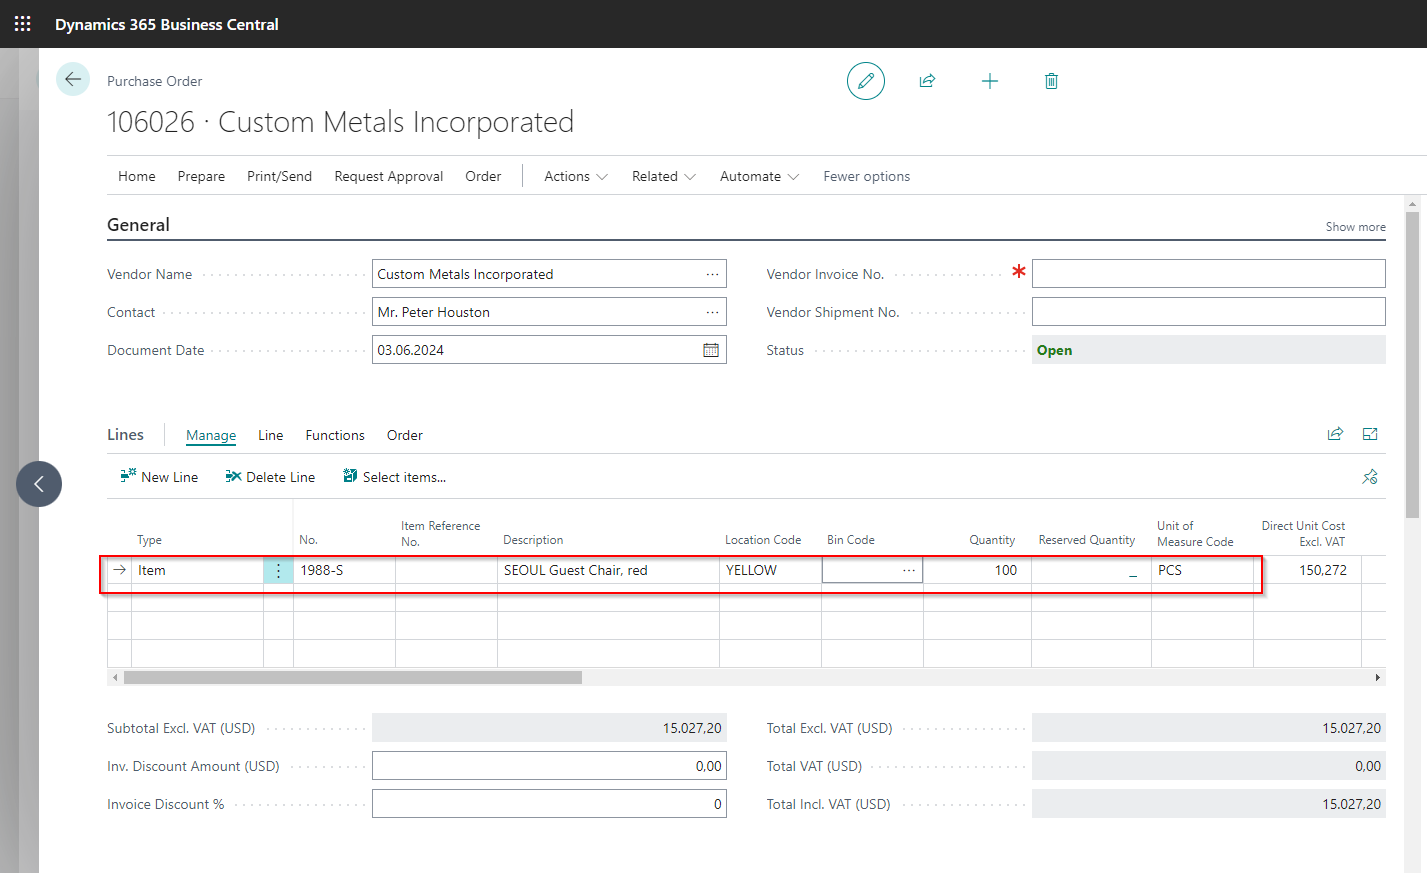Click Fewer options
Viewport: 1427px width, 873px height.
coord(867,176)
